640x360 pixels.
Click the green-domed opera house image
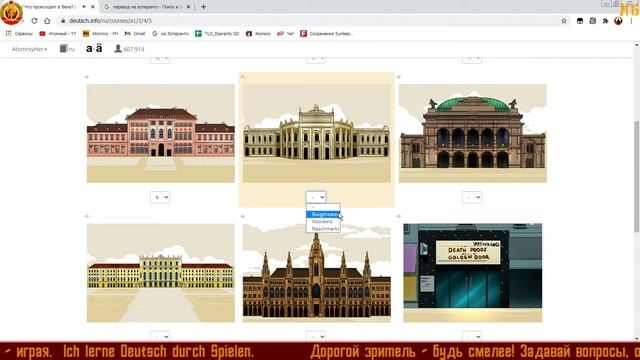click(x=473, y=133)
